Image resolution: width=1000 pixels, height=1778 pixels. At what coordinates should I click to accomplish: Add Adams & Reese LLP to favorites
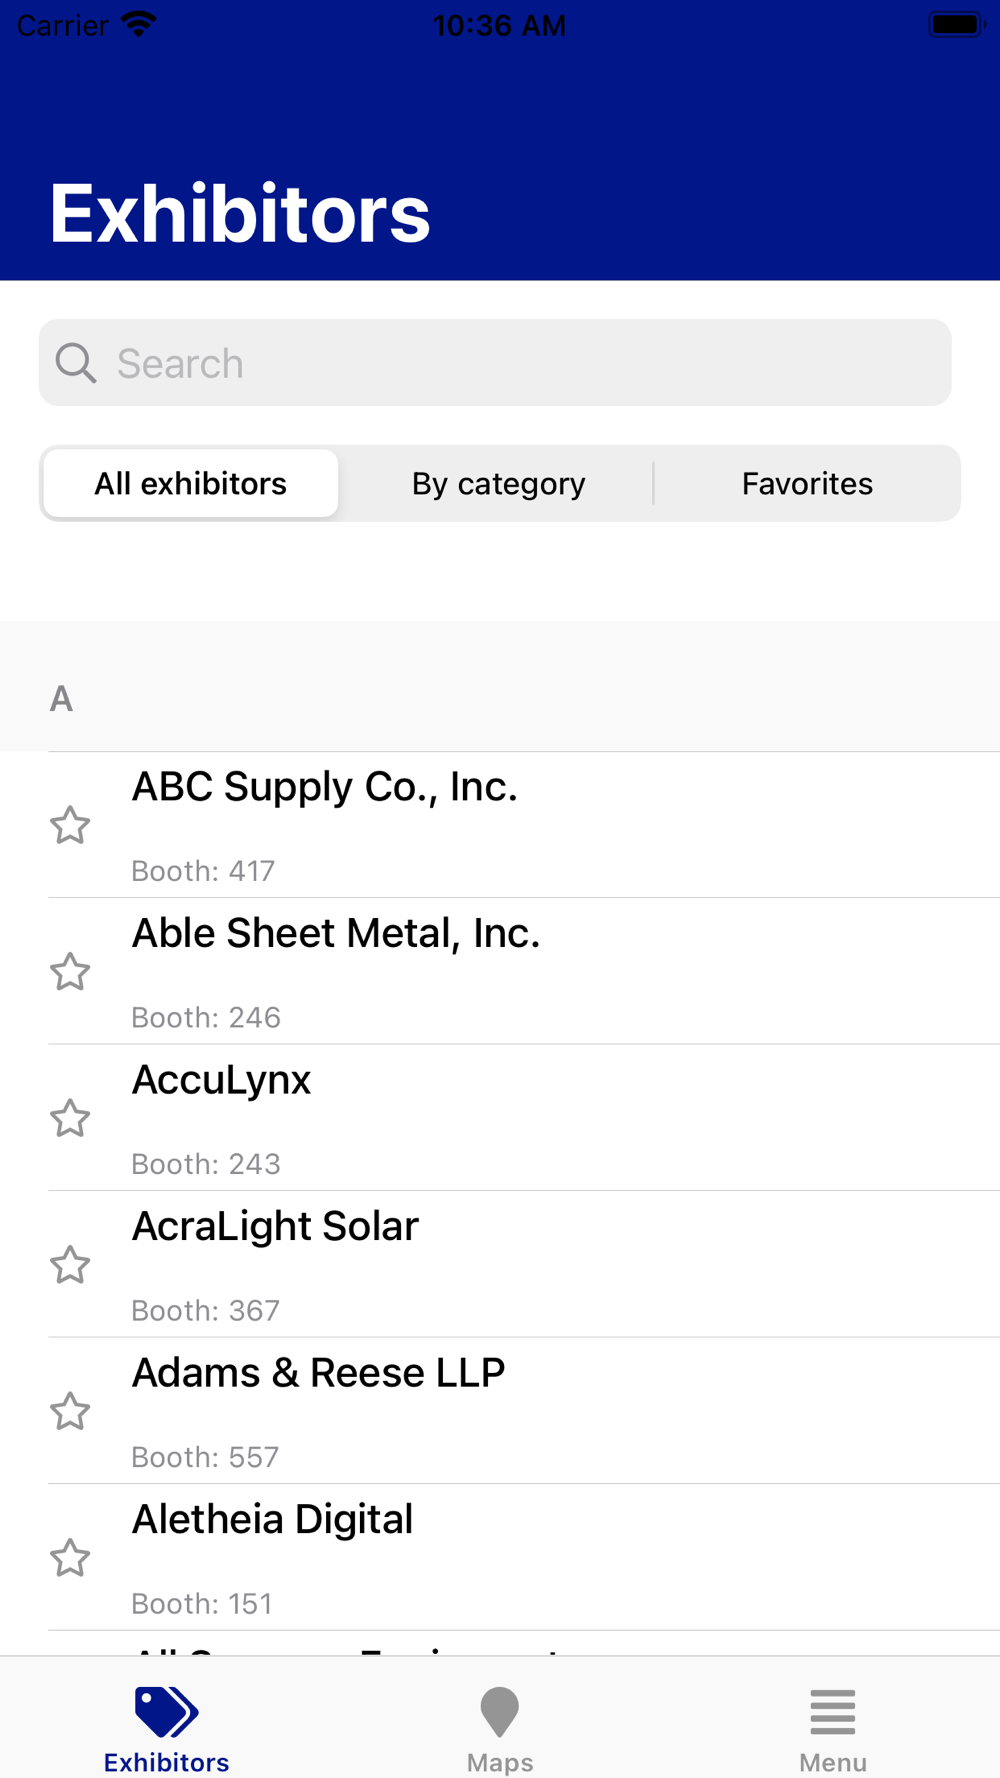tap(70, 1411)
